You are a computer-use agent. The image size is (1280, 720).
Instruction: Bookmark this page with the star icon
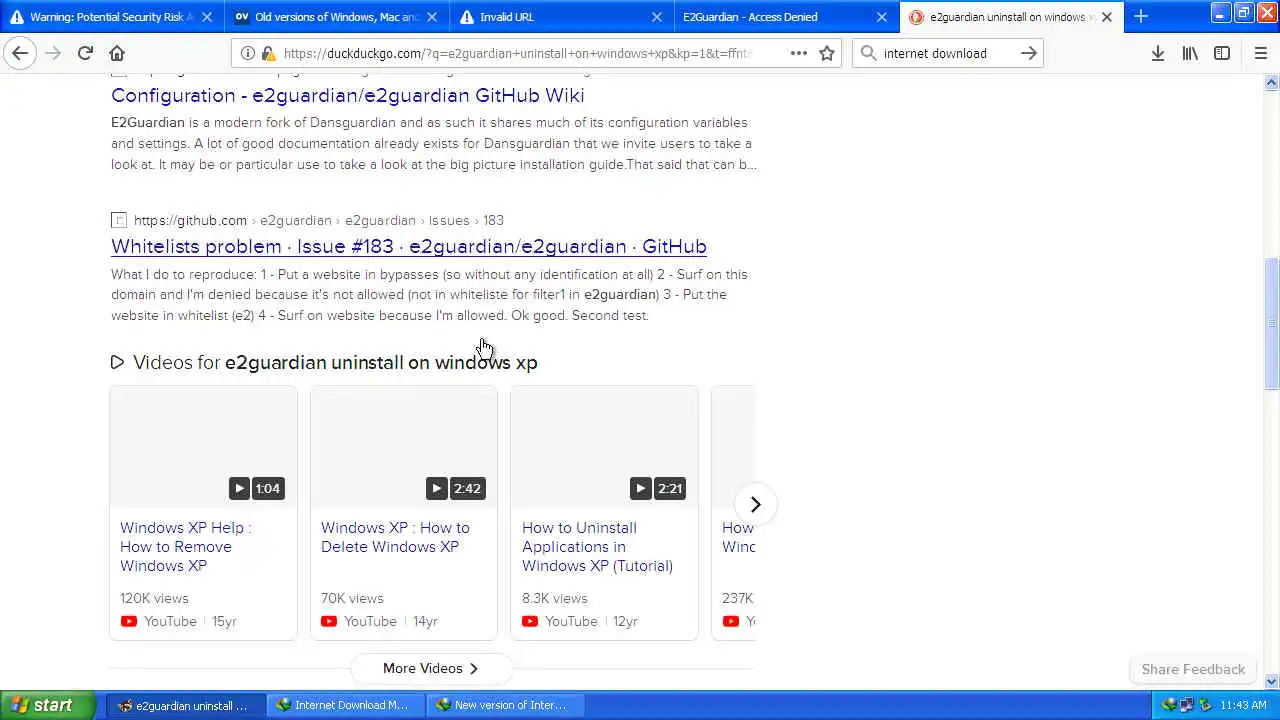point(827,53)
